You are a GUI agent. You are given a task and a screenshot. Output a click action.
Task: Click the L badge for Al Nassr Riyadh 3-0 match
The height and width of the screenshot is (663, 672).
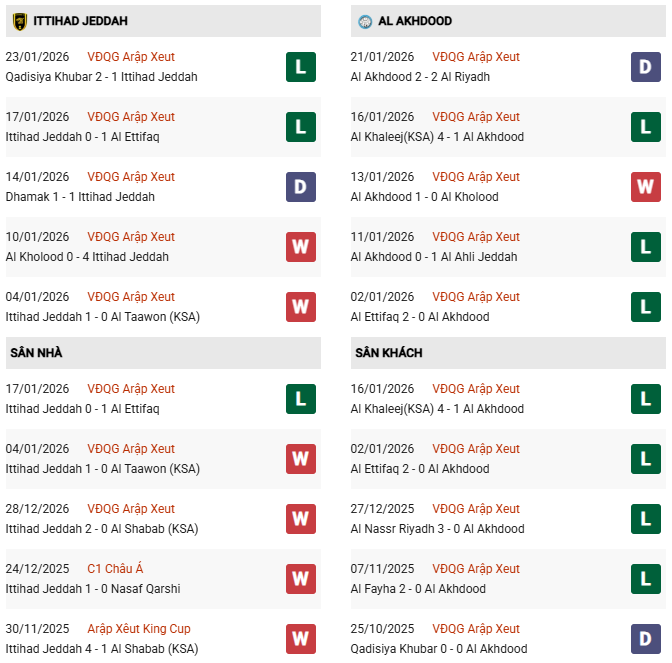click(x=646, y=519)
